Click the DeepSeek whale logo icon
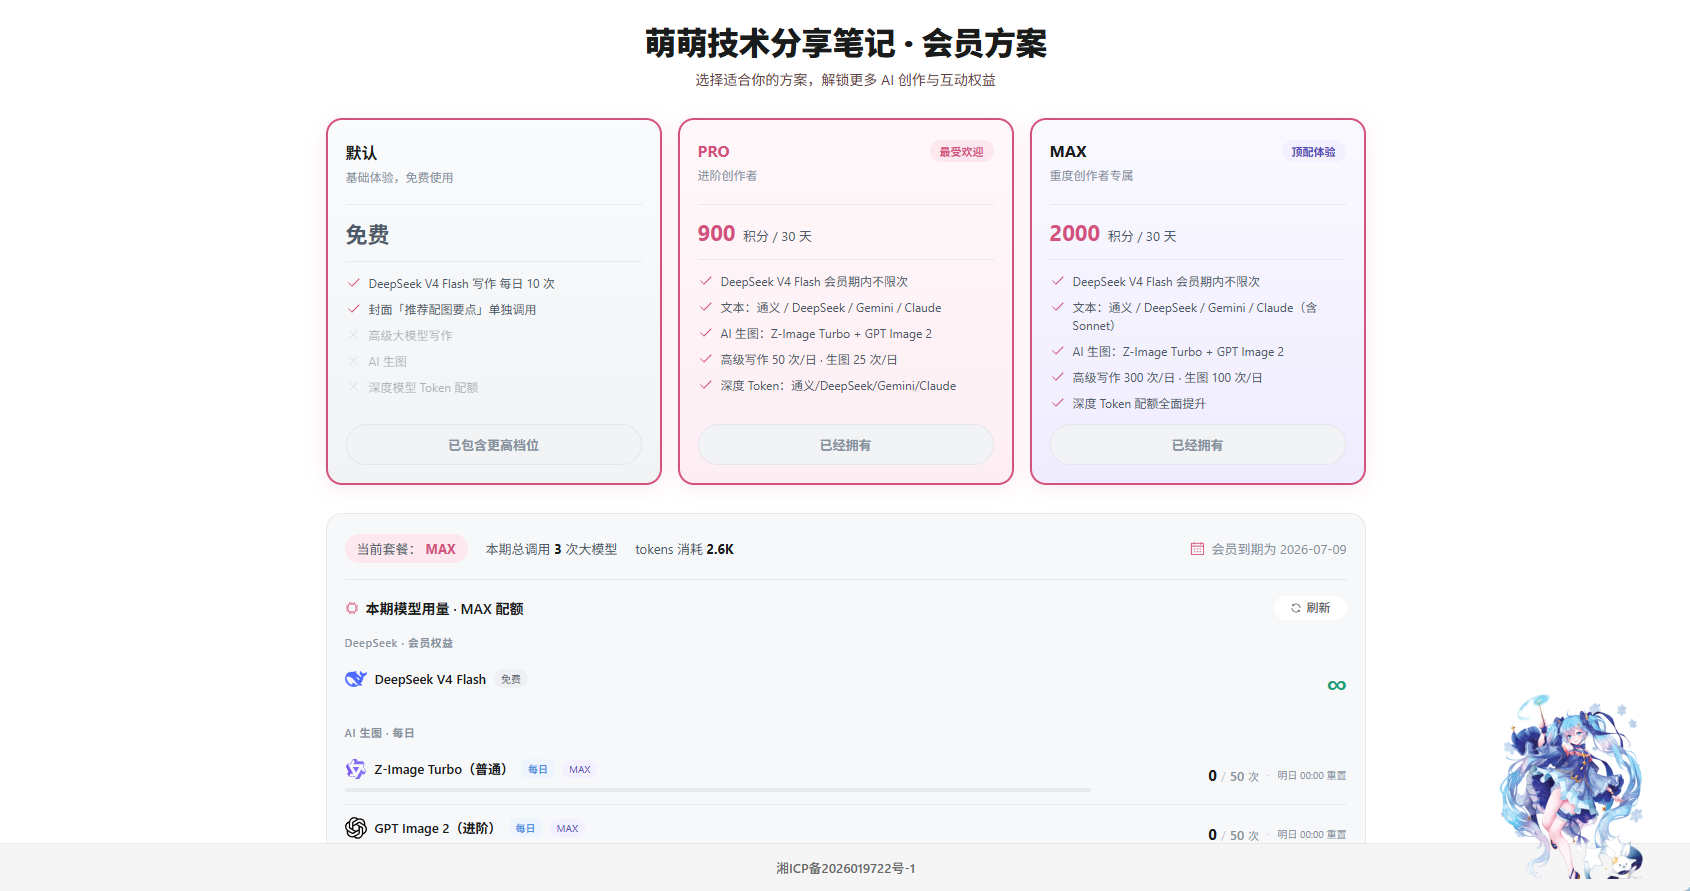 coord(355,679)
